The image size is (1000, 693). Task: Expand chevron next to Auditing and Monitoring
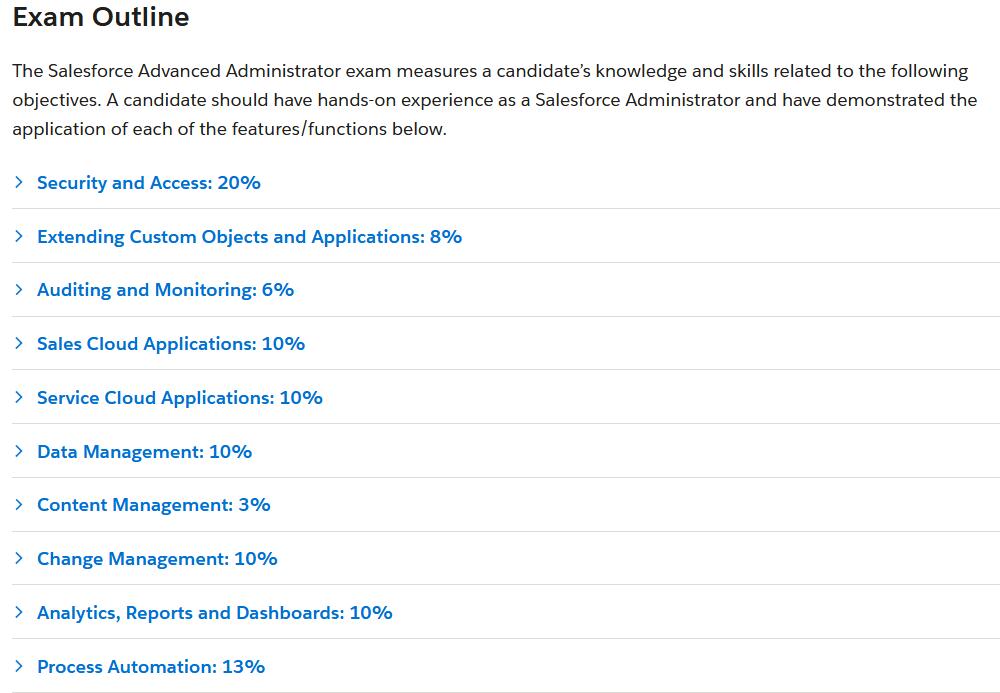(x=18, y=289)
